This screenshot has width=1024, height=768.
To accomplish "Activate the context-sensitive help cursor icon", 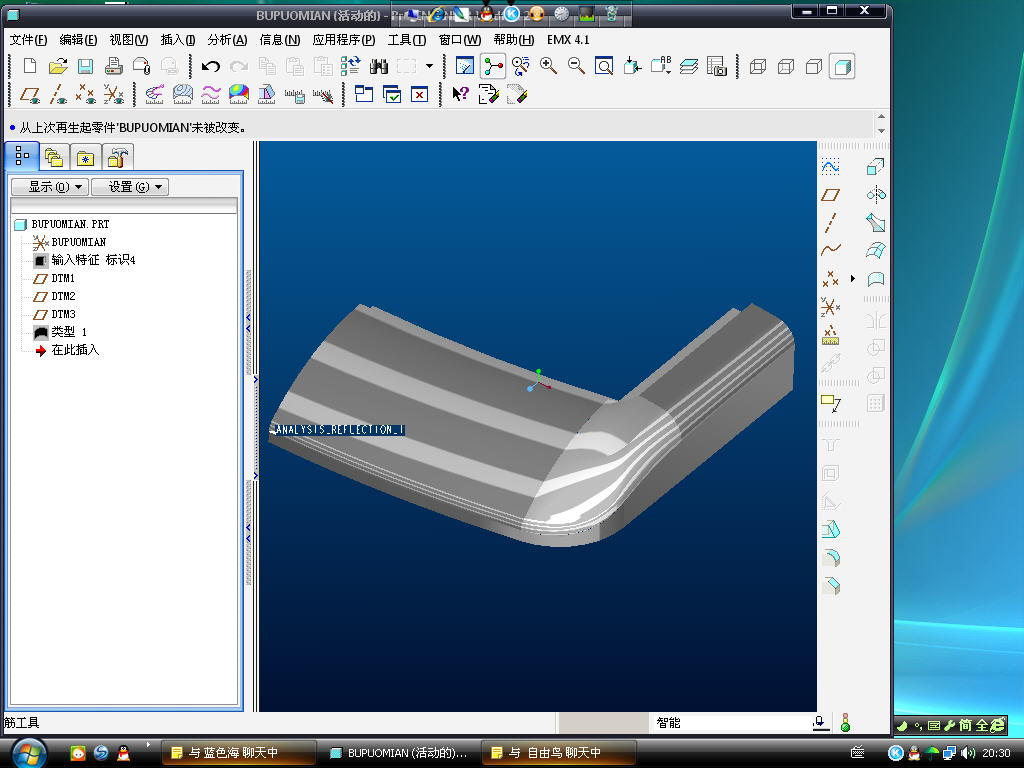I will [460, 95].
